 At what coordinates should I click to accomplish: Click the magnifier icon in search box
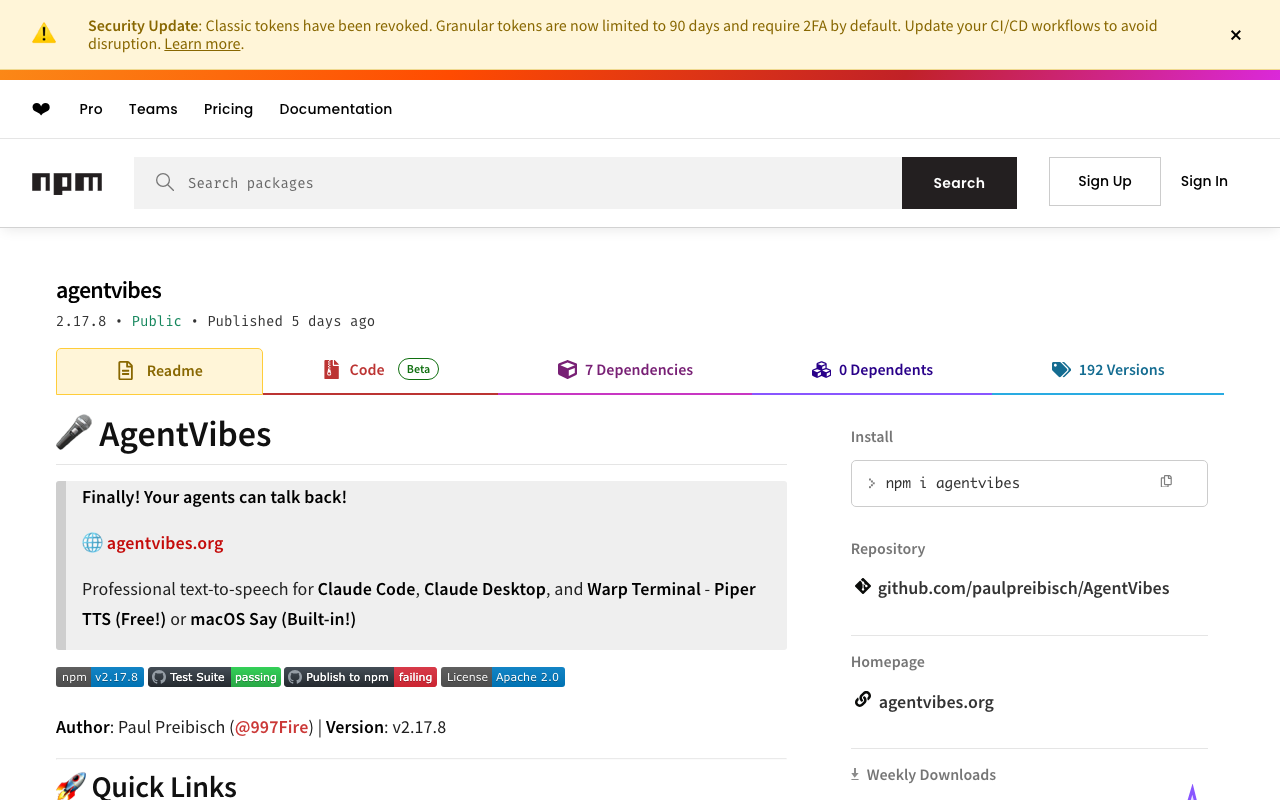[165, 182]
